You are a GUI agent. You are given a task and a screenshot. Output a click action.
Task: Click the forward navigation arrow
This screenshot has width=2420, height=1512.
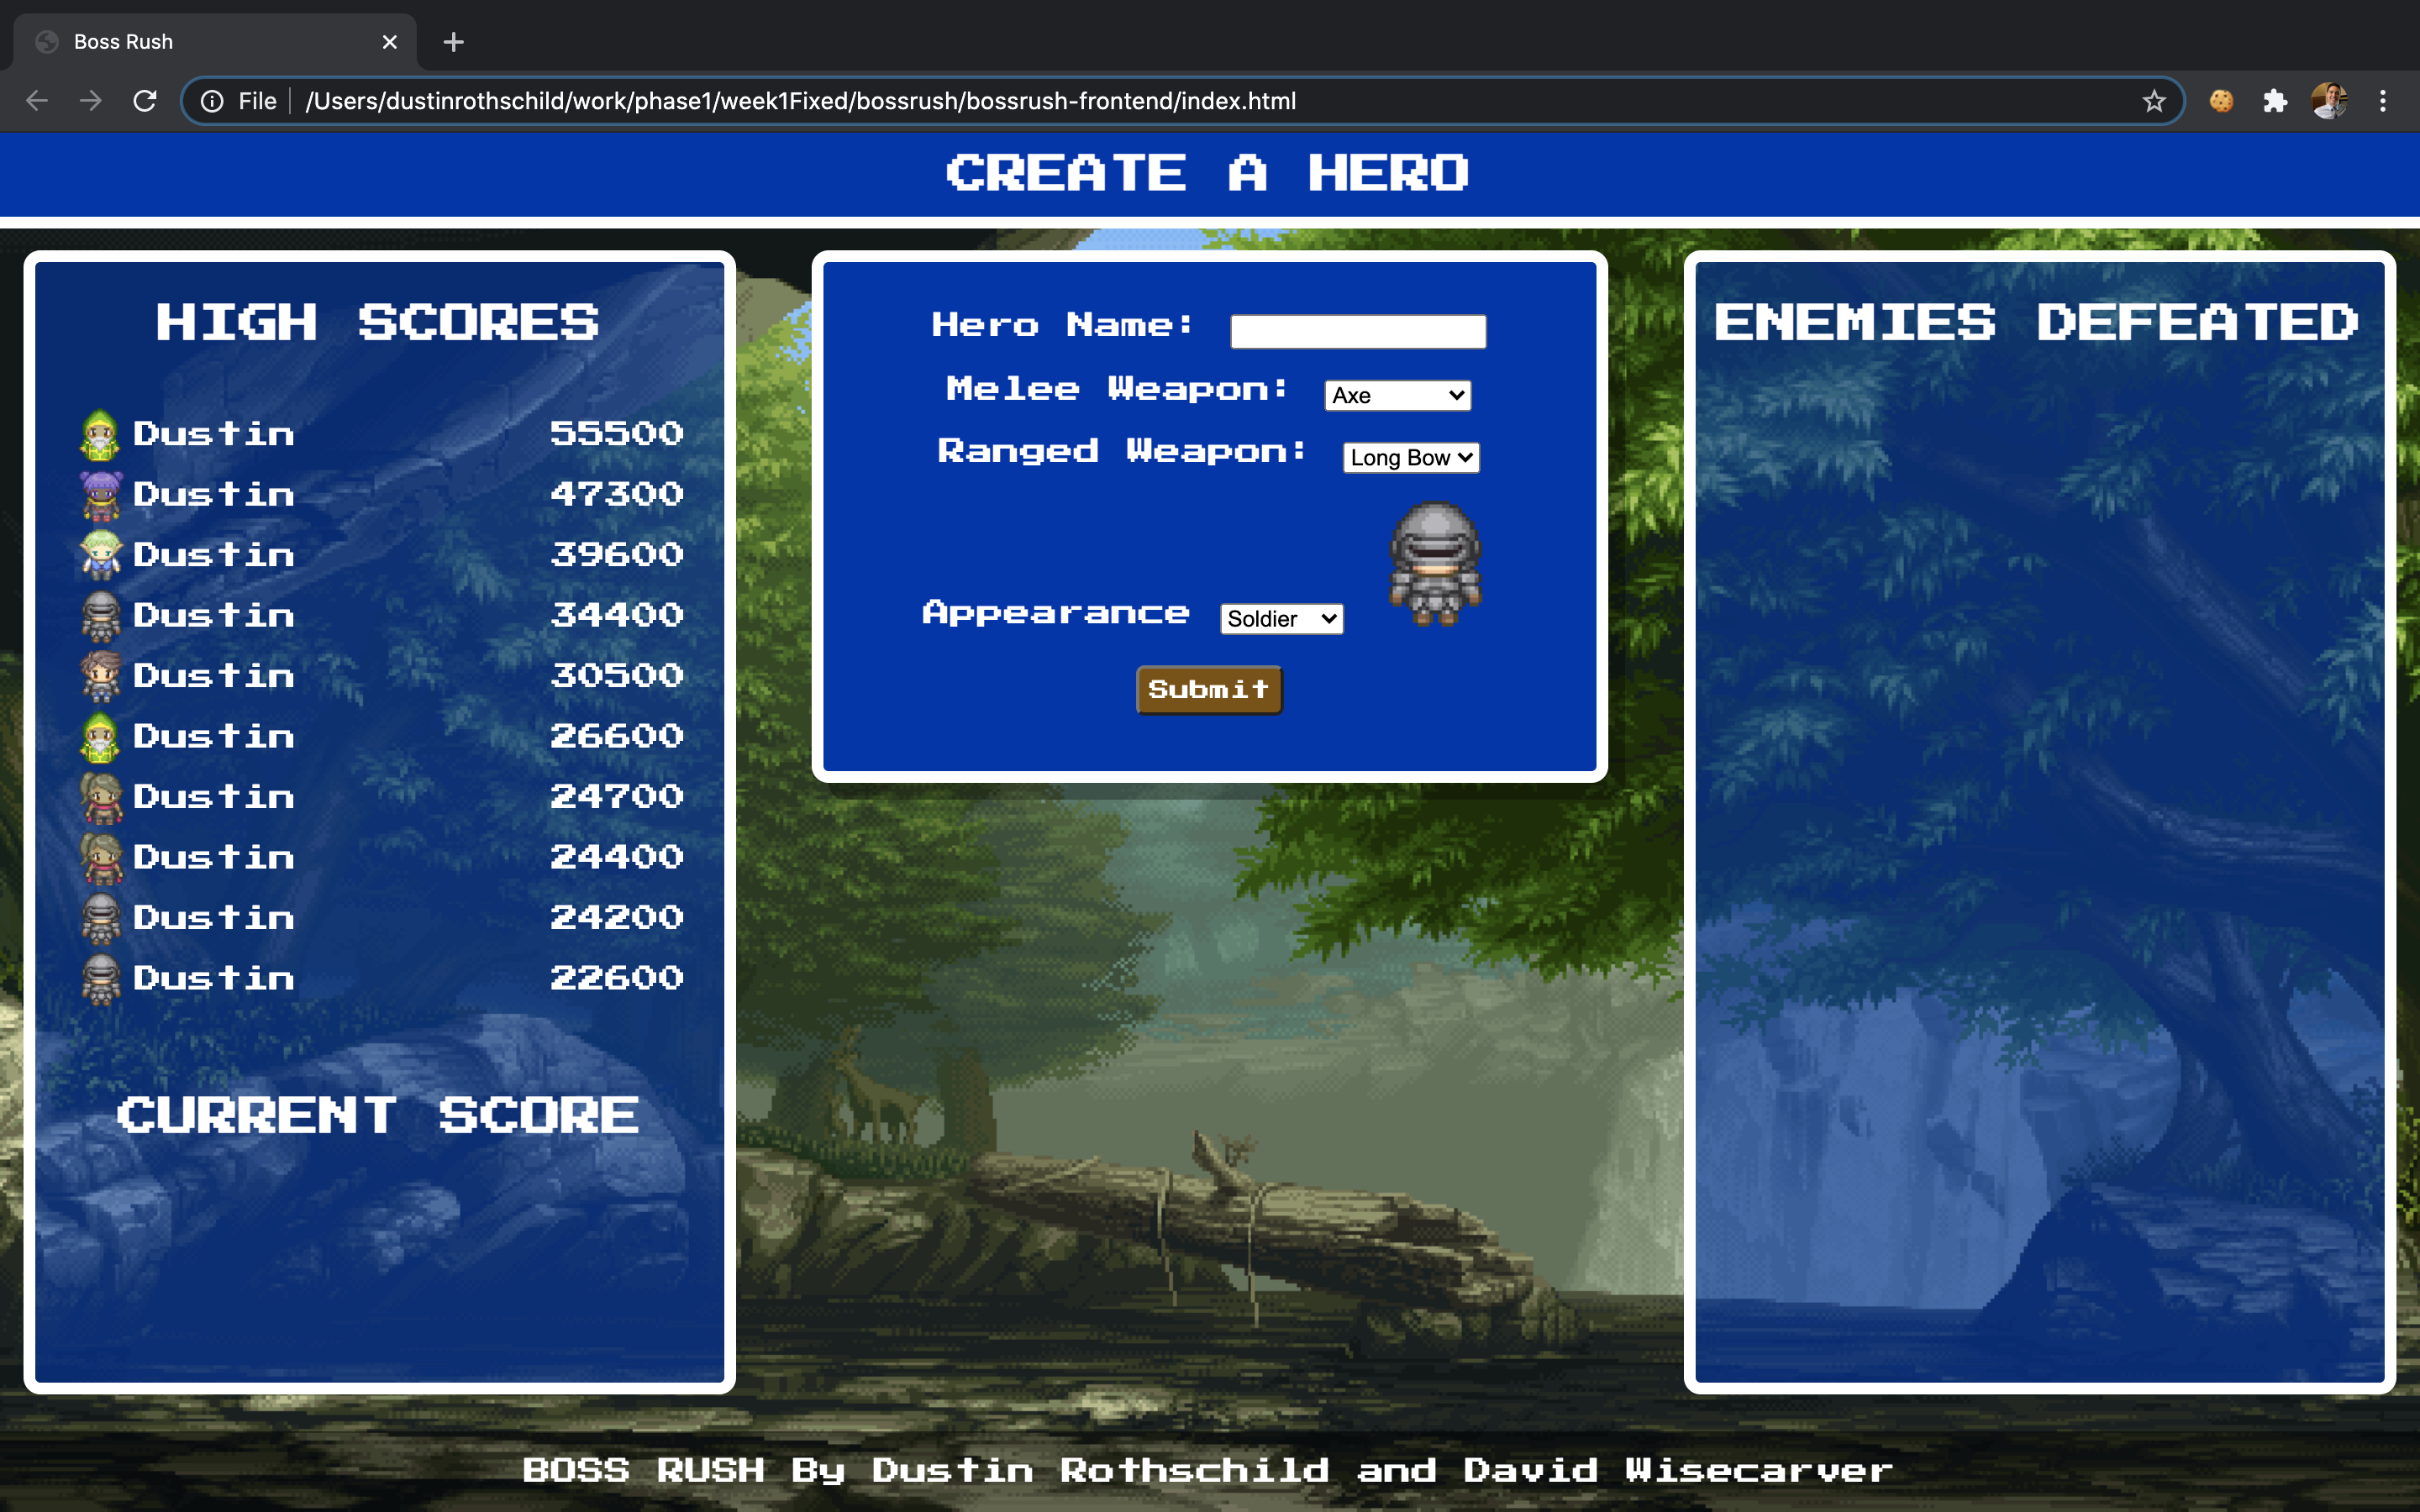click(91, 101)
